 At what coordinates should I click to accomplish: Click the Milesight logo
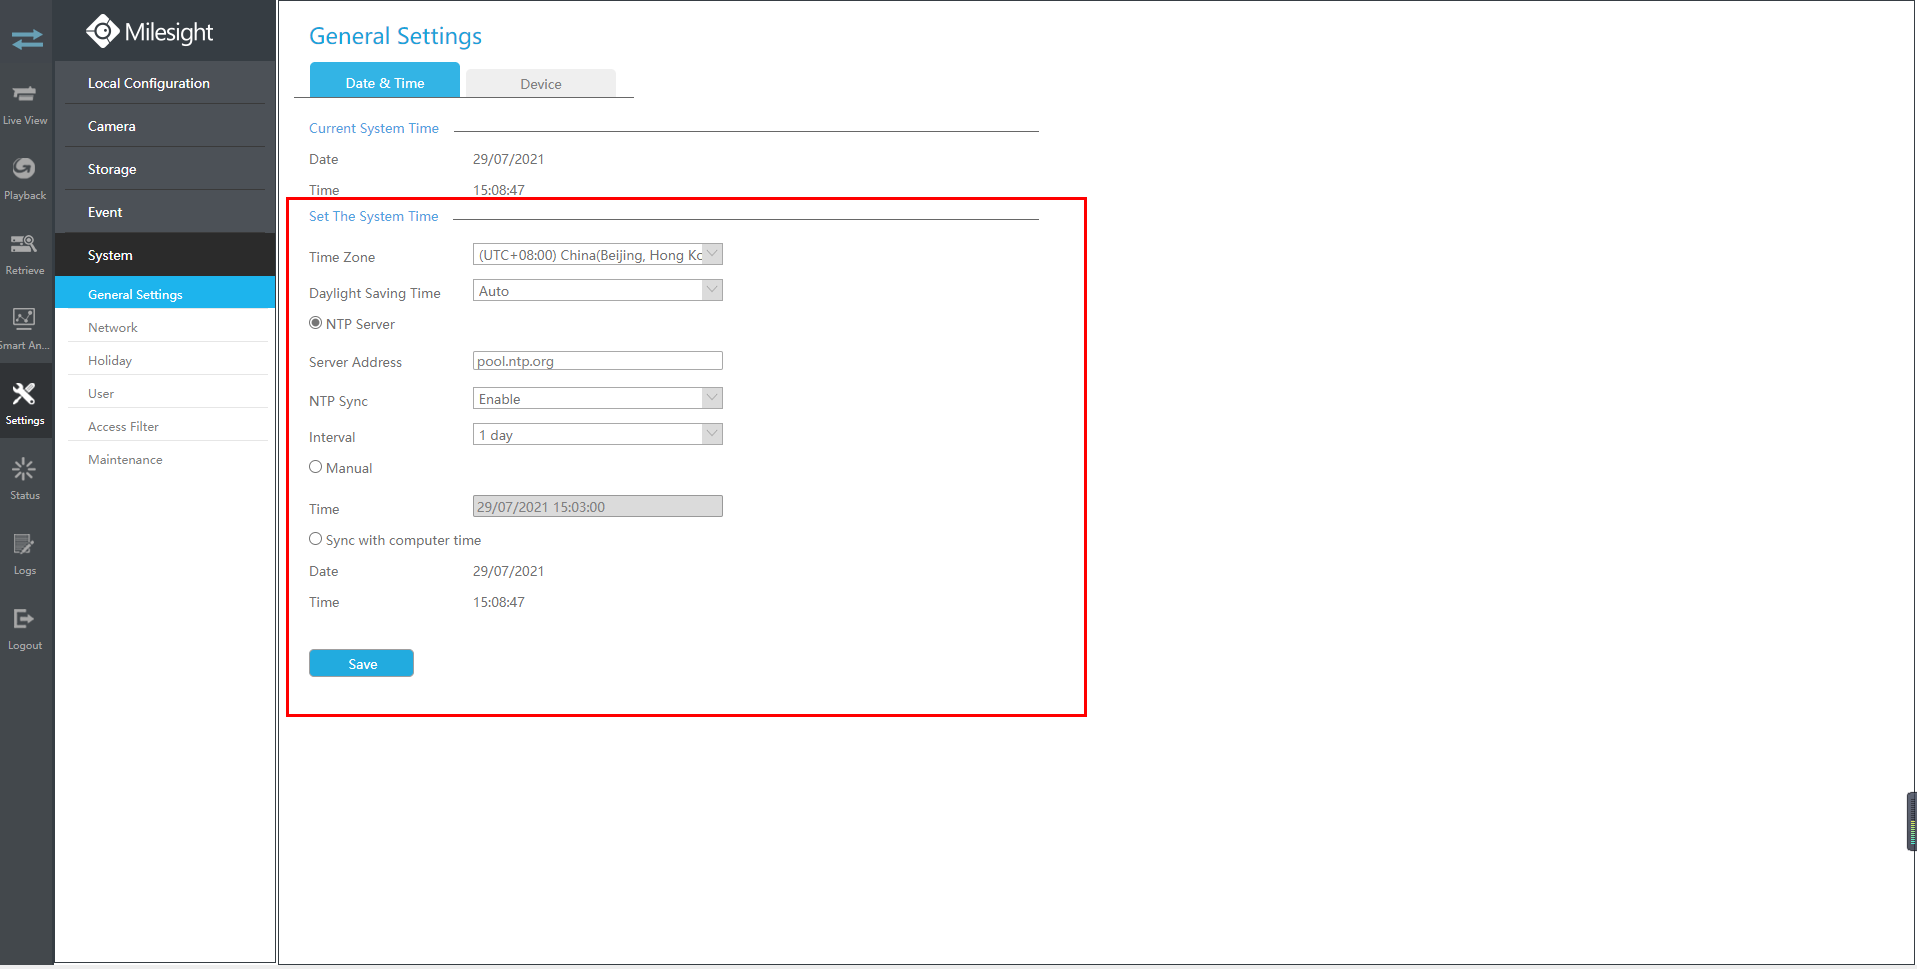150,32
